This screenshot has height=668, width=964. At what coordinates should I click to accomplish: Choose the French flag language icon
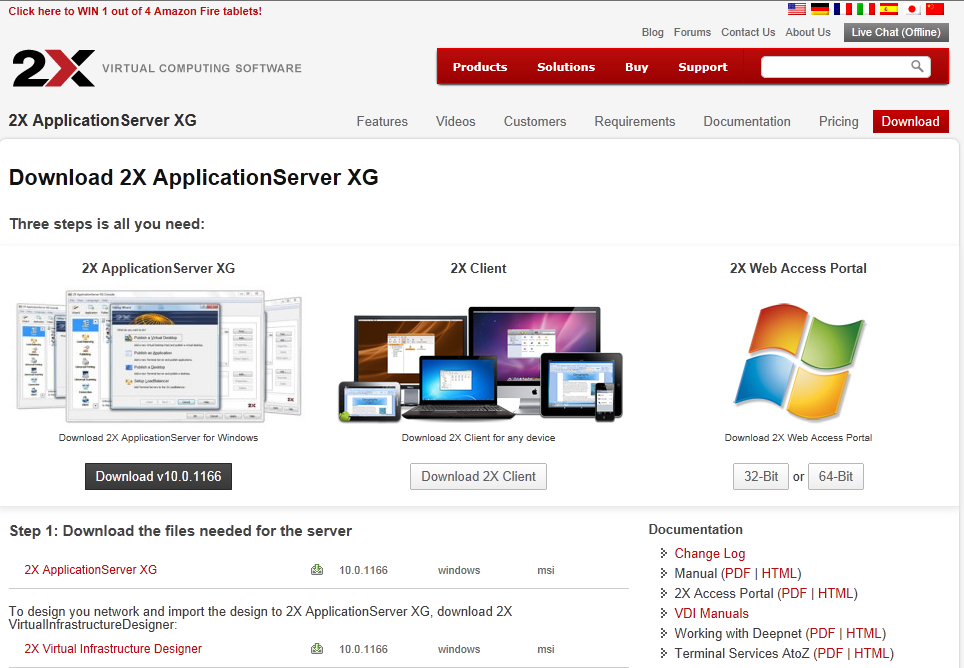842,9
